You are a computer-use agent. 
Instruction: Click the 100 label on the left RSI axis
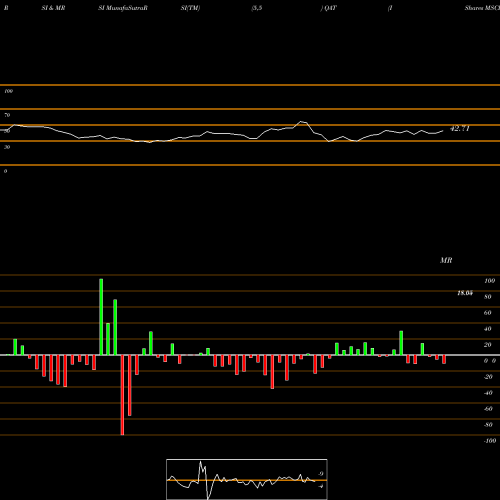8,91
